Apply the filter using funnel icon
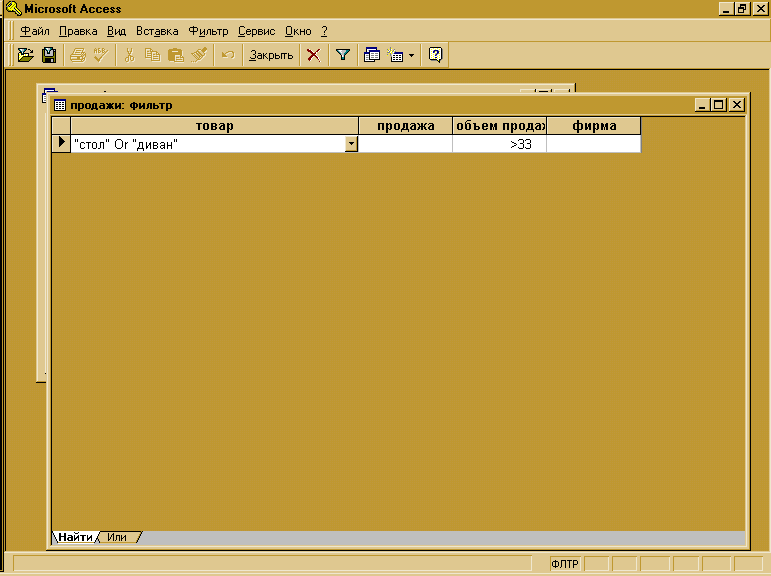This screenshot has height=576, width=771. [x=343, y=55]
